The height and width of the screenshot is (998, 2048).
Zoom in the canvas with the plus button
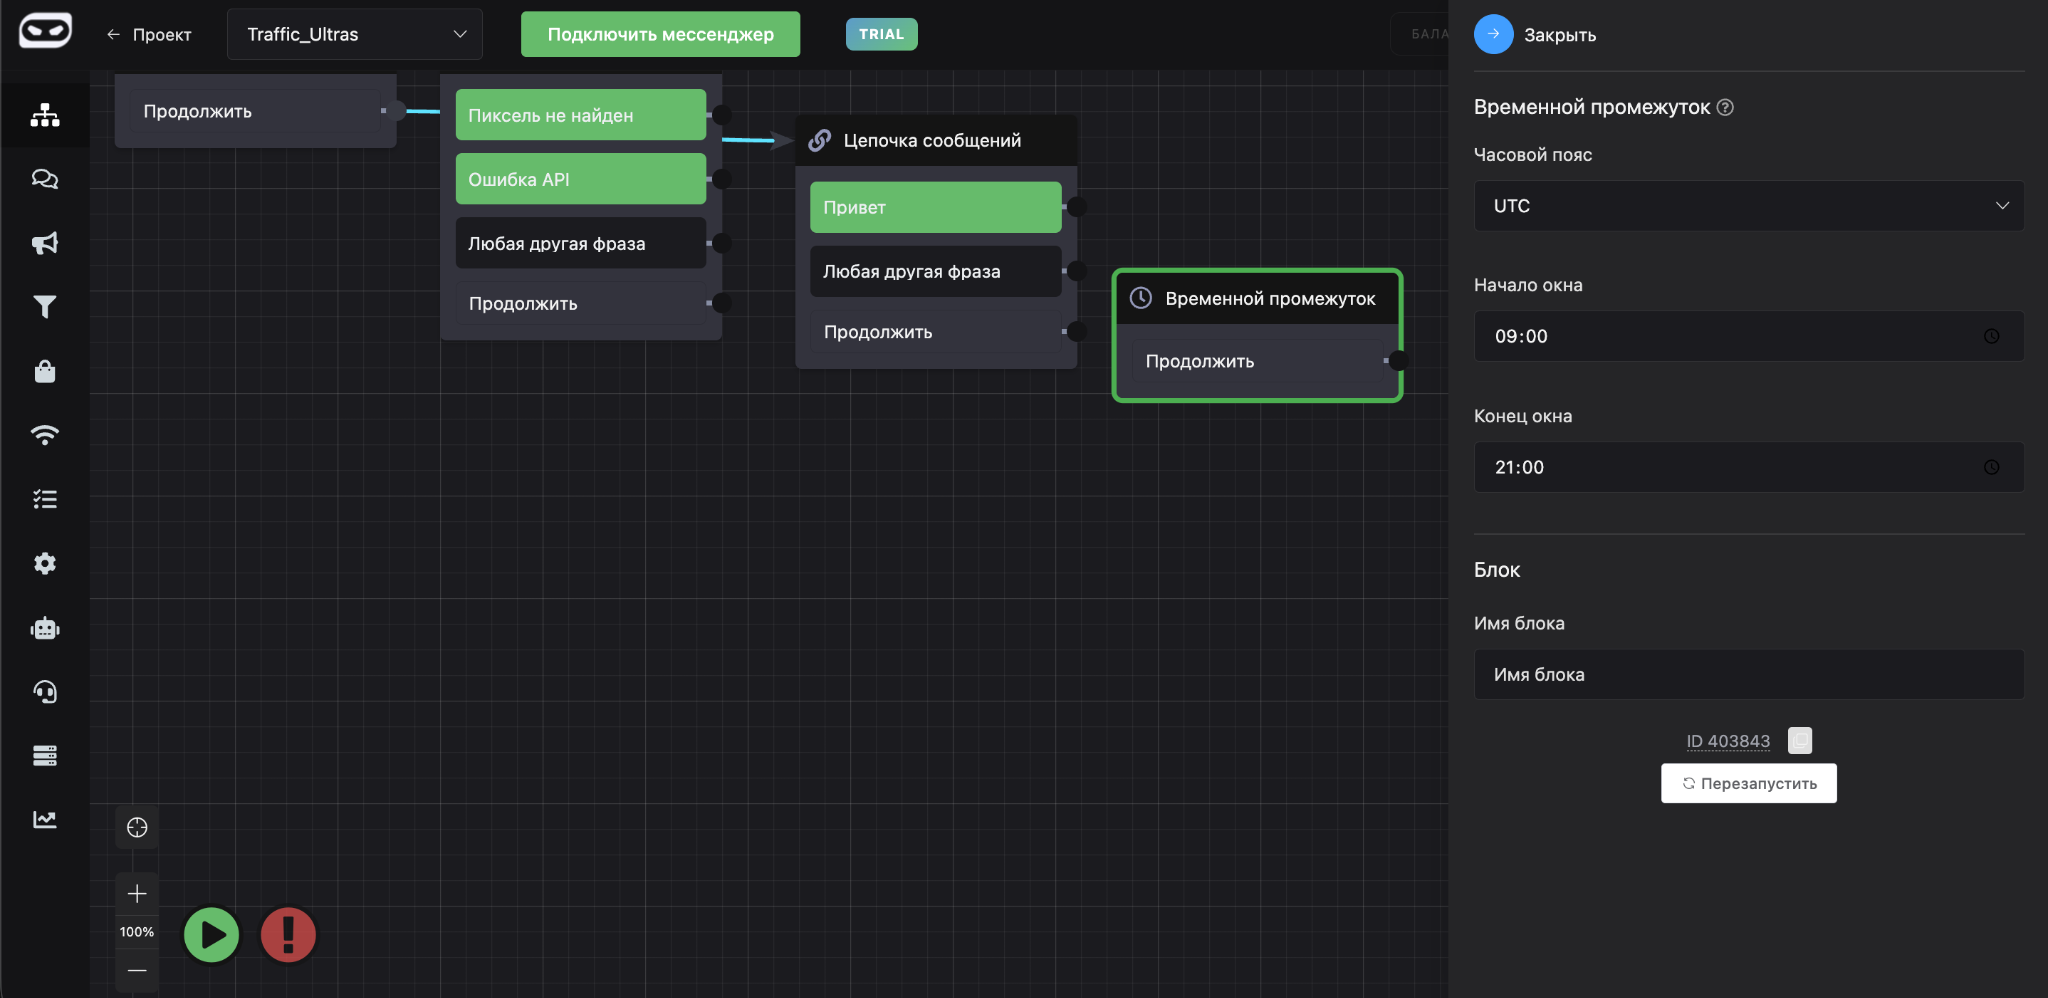(x=137, y=894)
